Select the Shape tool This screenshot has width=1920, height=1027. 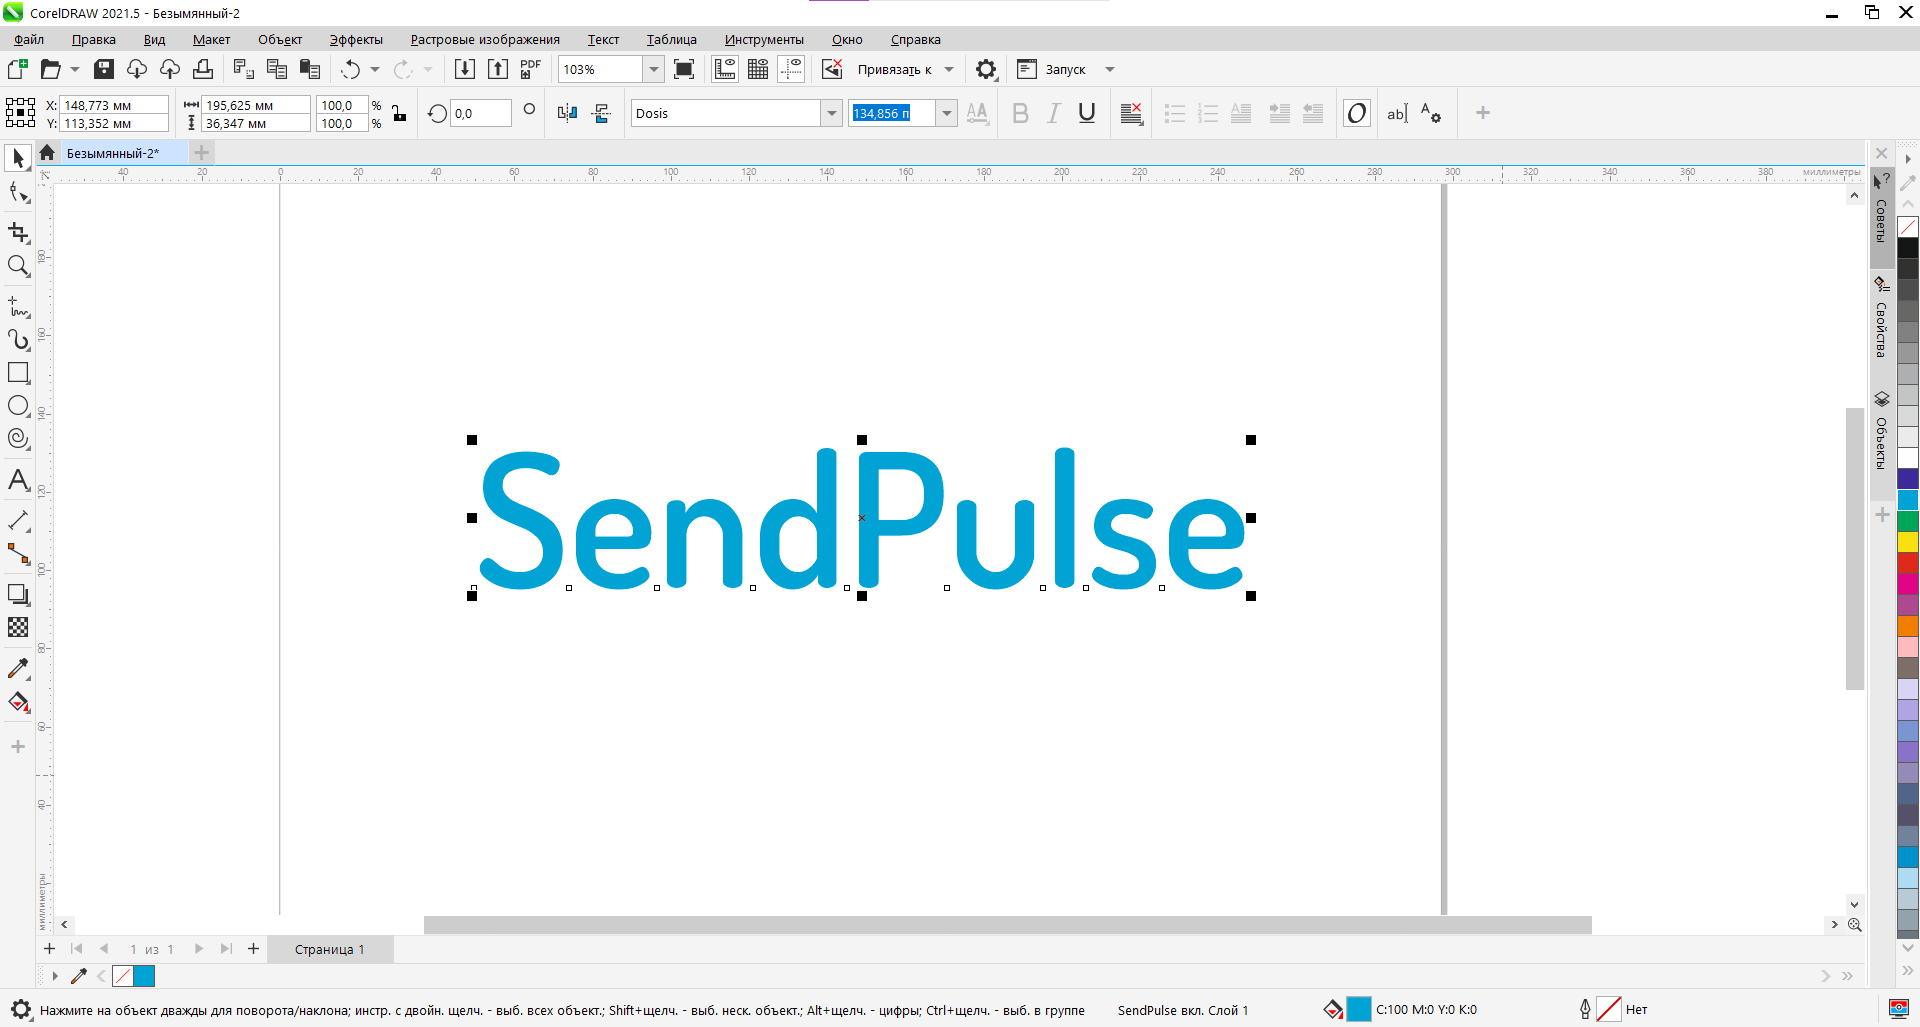[x=18, y=192]
